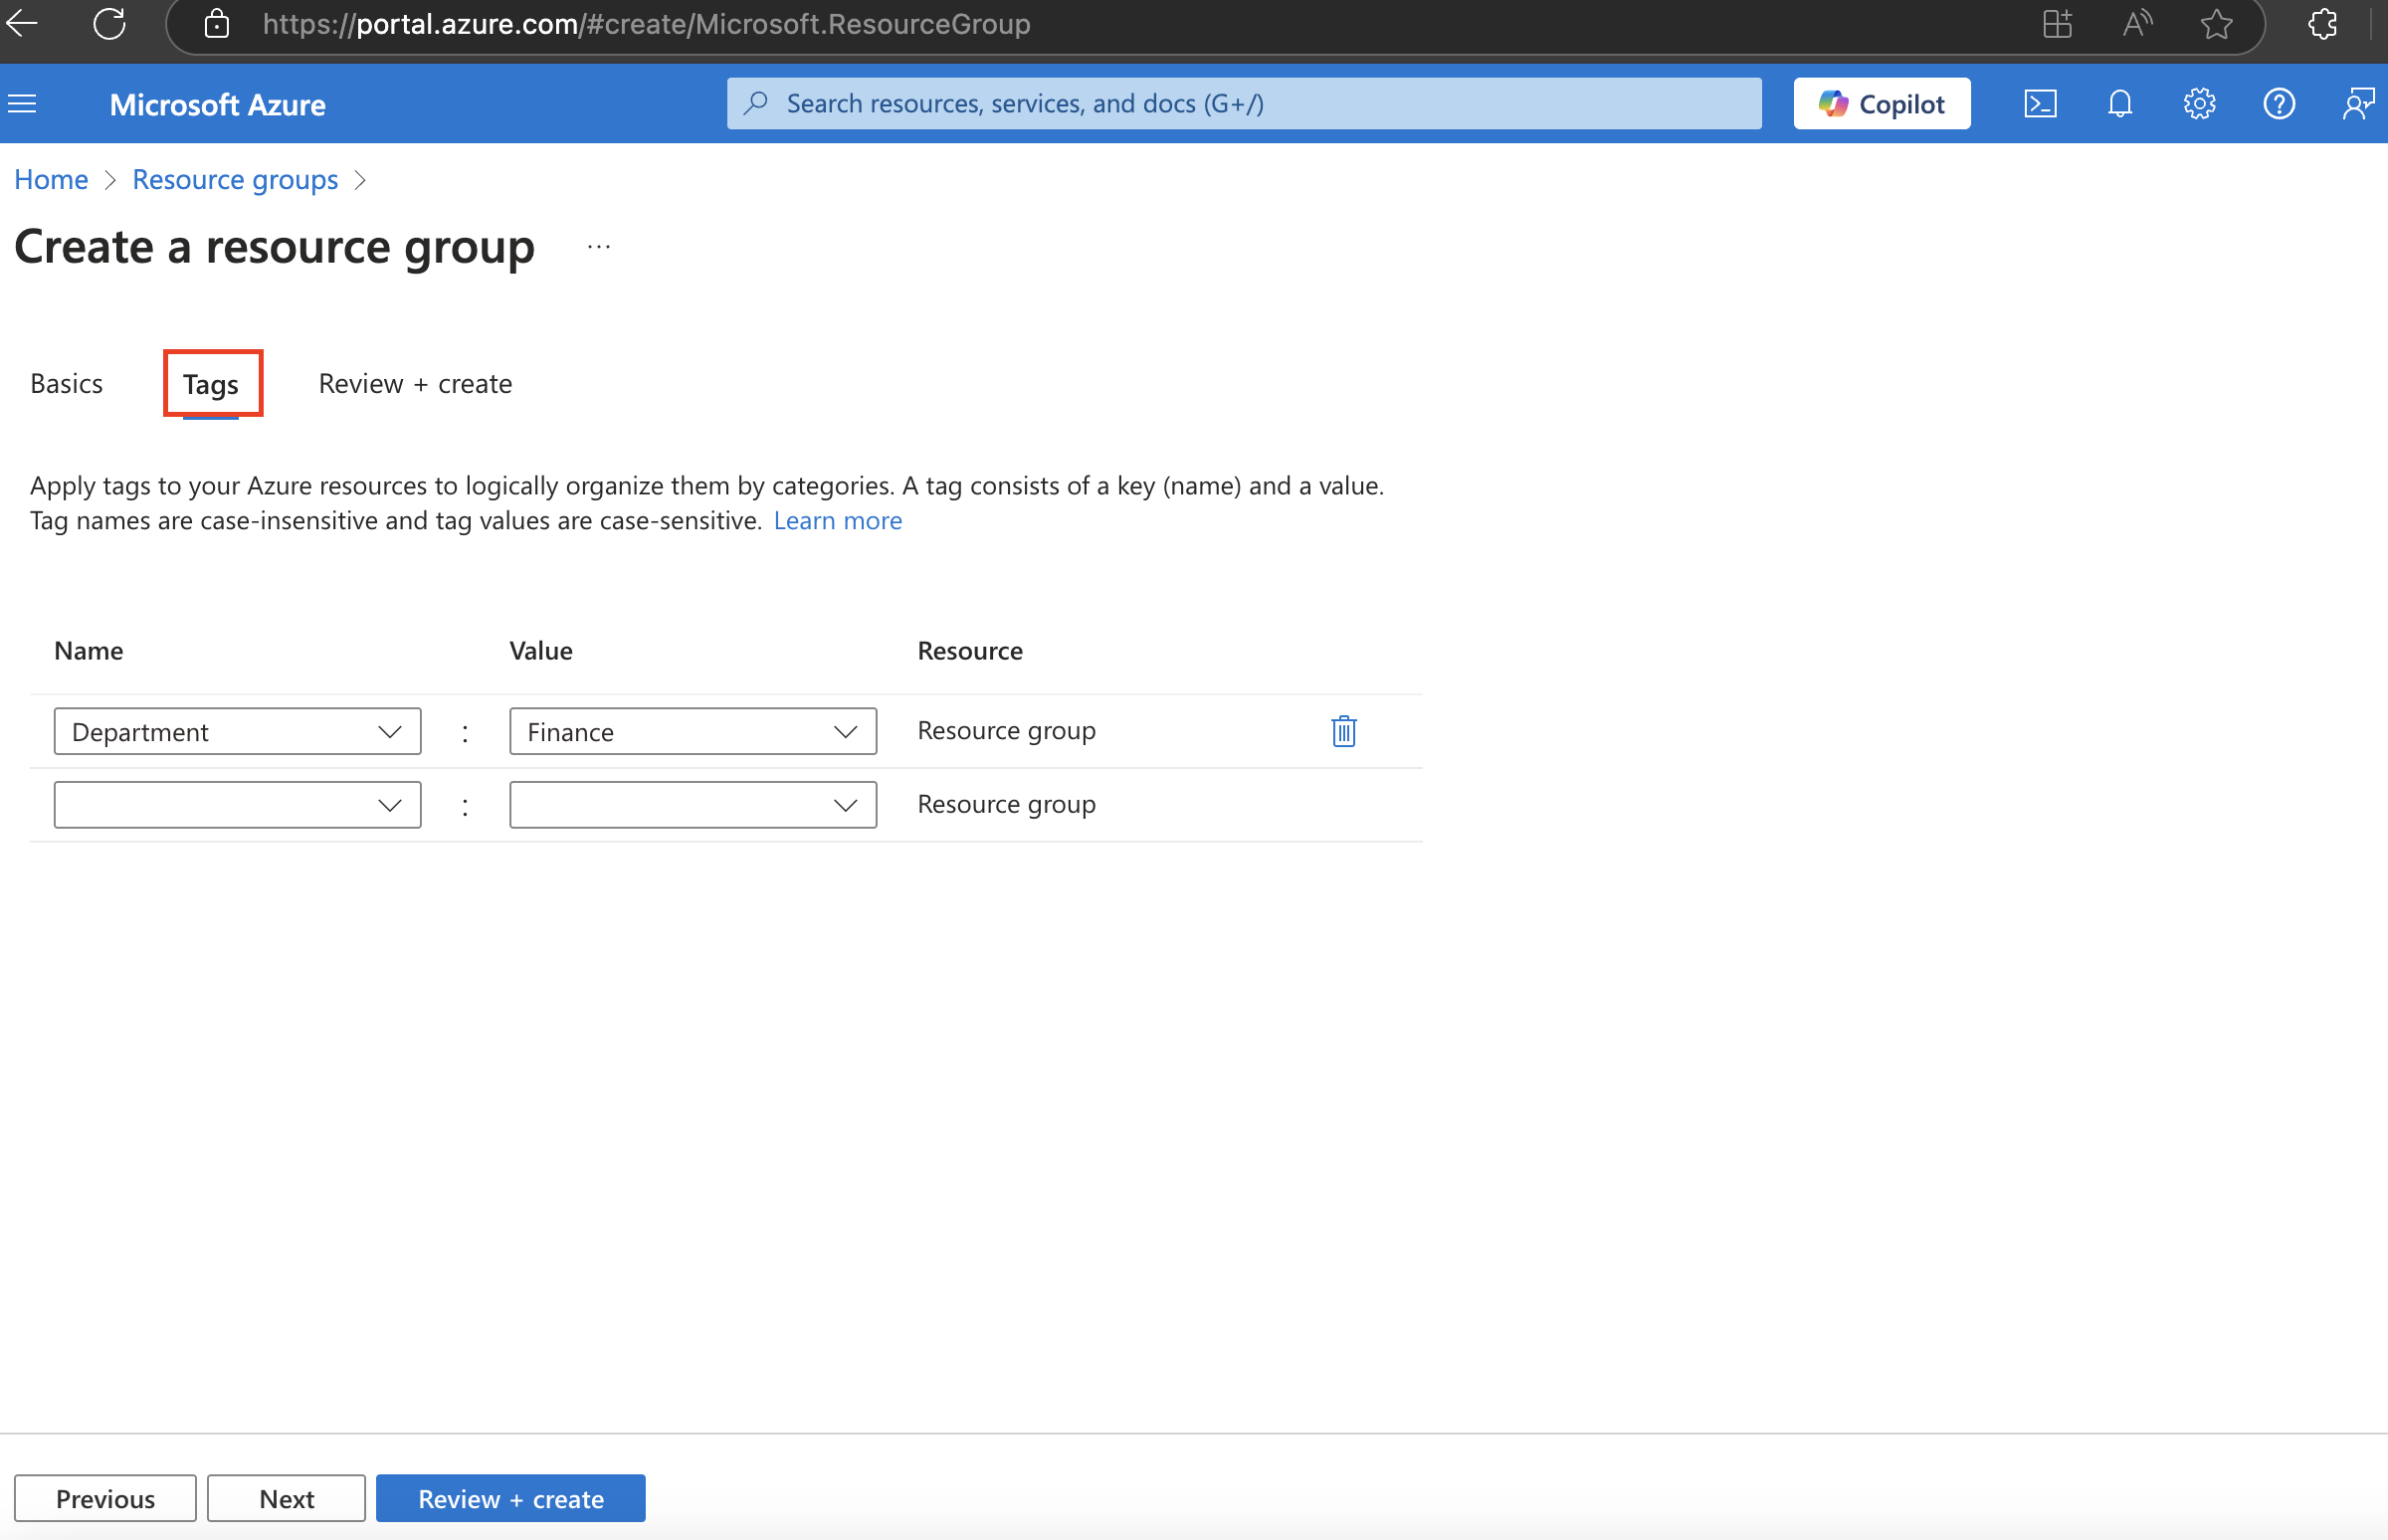Open the Review + create tab
2388x1540 pixels.
tap(415, 384)
